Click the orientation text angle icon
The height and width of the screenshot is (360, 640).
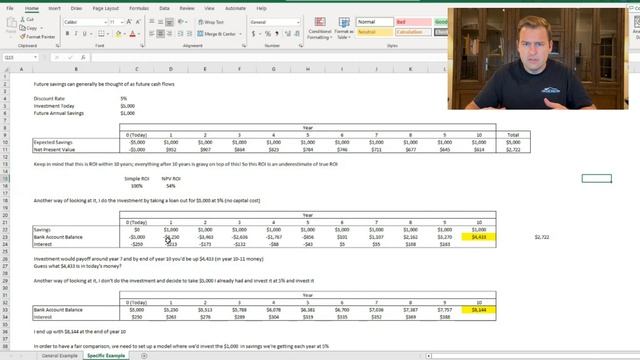point(181,22)
